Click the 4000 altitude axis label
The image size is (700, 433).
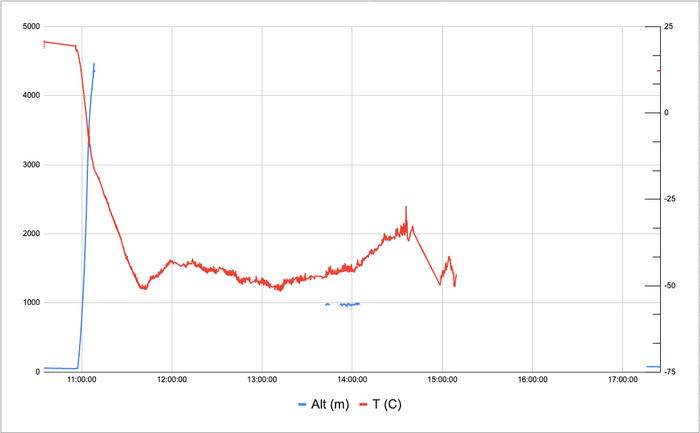[x=31, y=96]
